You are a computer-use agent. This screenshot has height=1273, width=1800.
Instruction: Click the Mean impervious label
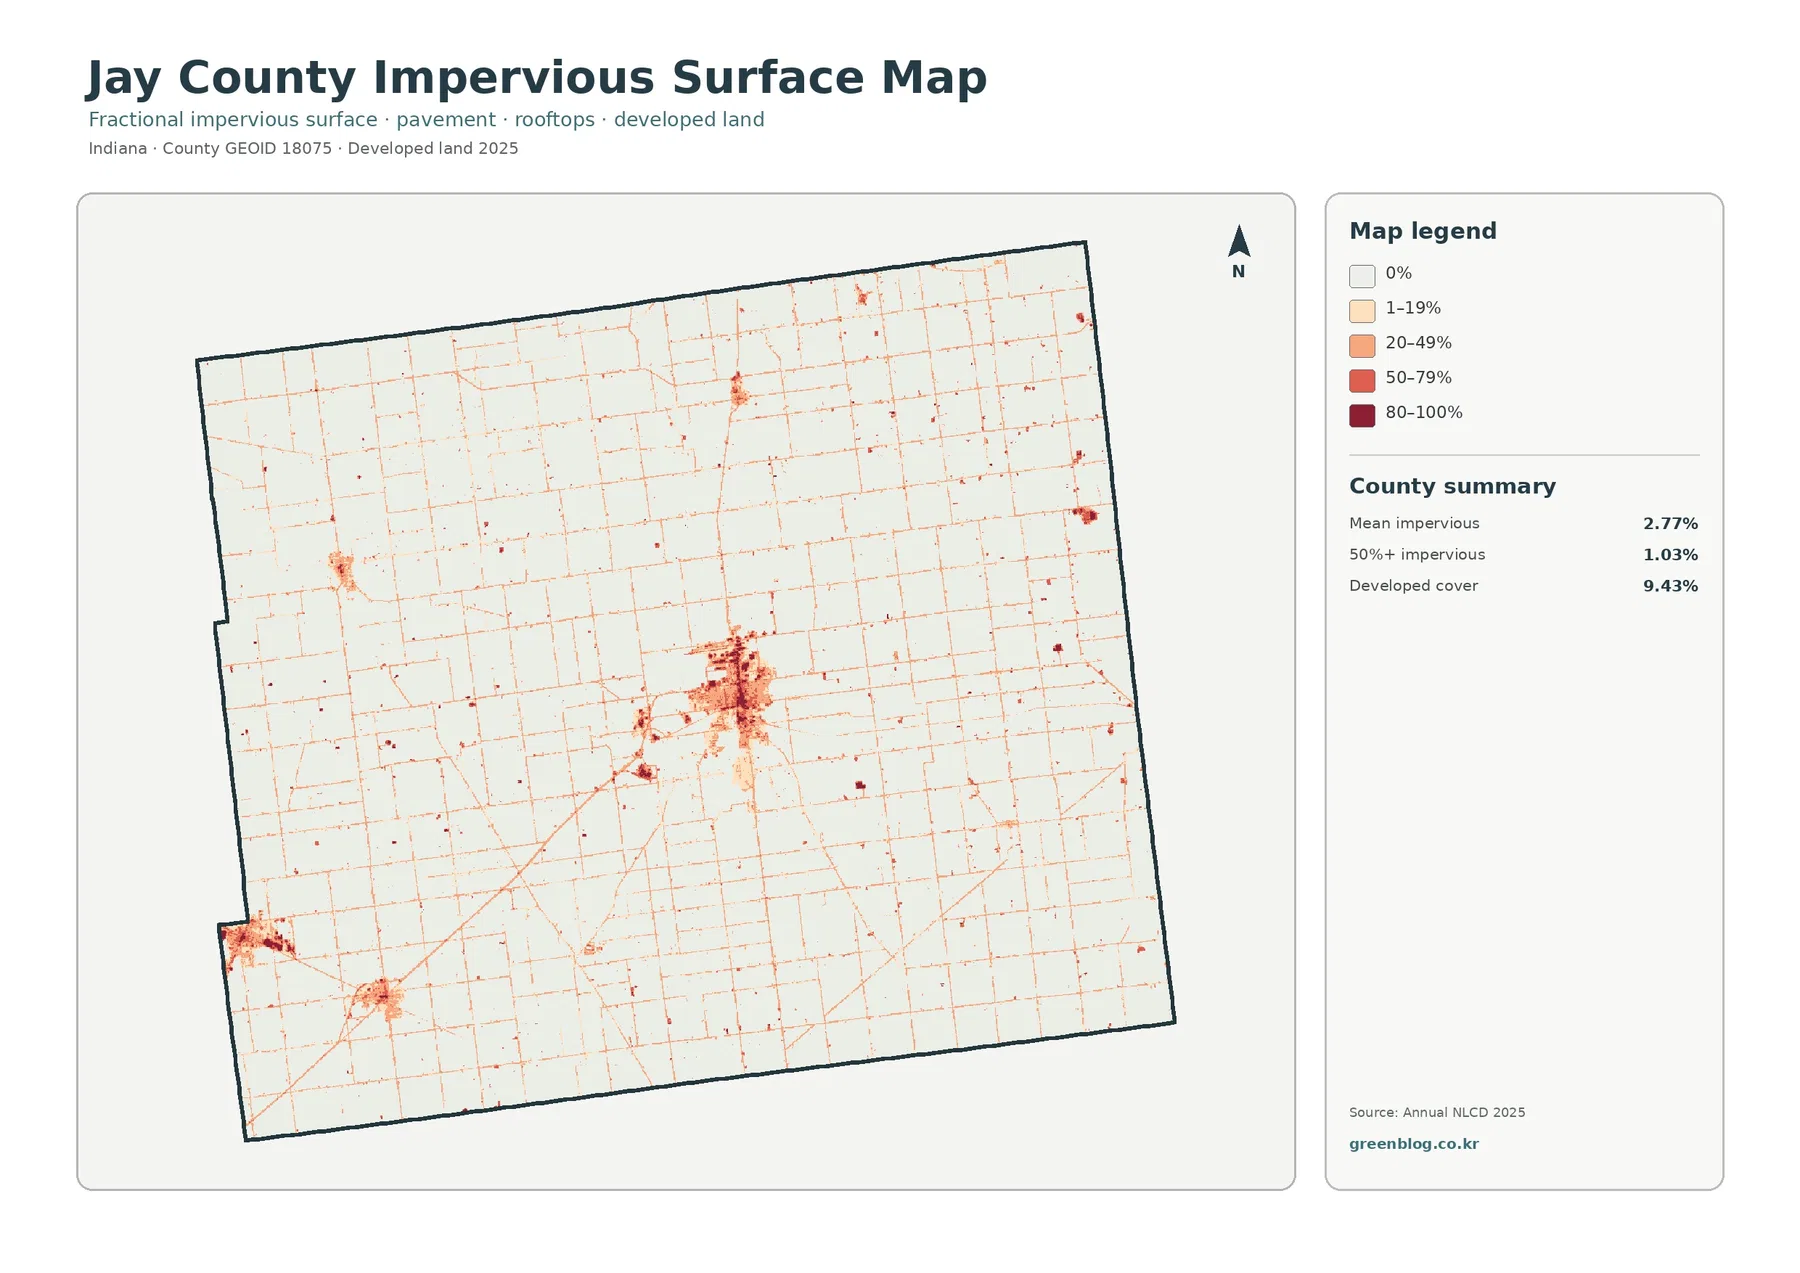point(1414,523)
